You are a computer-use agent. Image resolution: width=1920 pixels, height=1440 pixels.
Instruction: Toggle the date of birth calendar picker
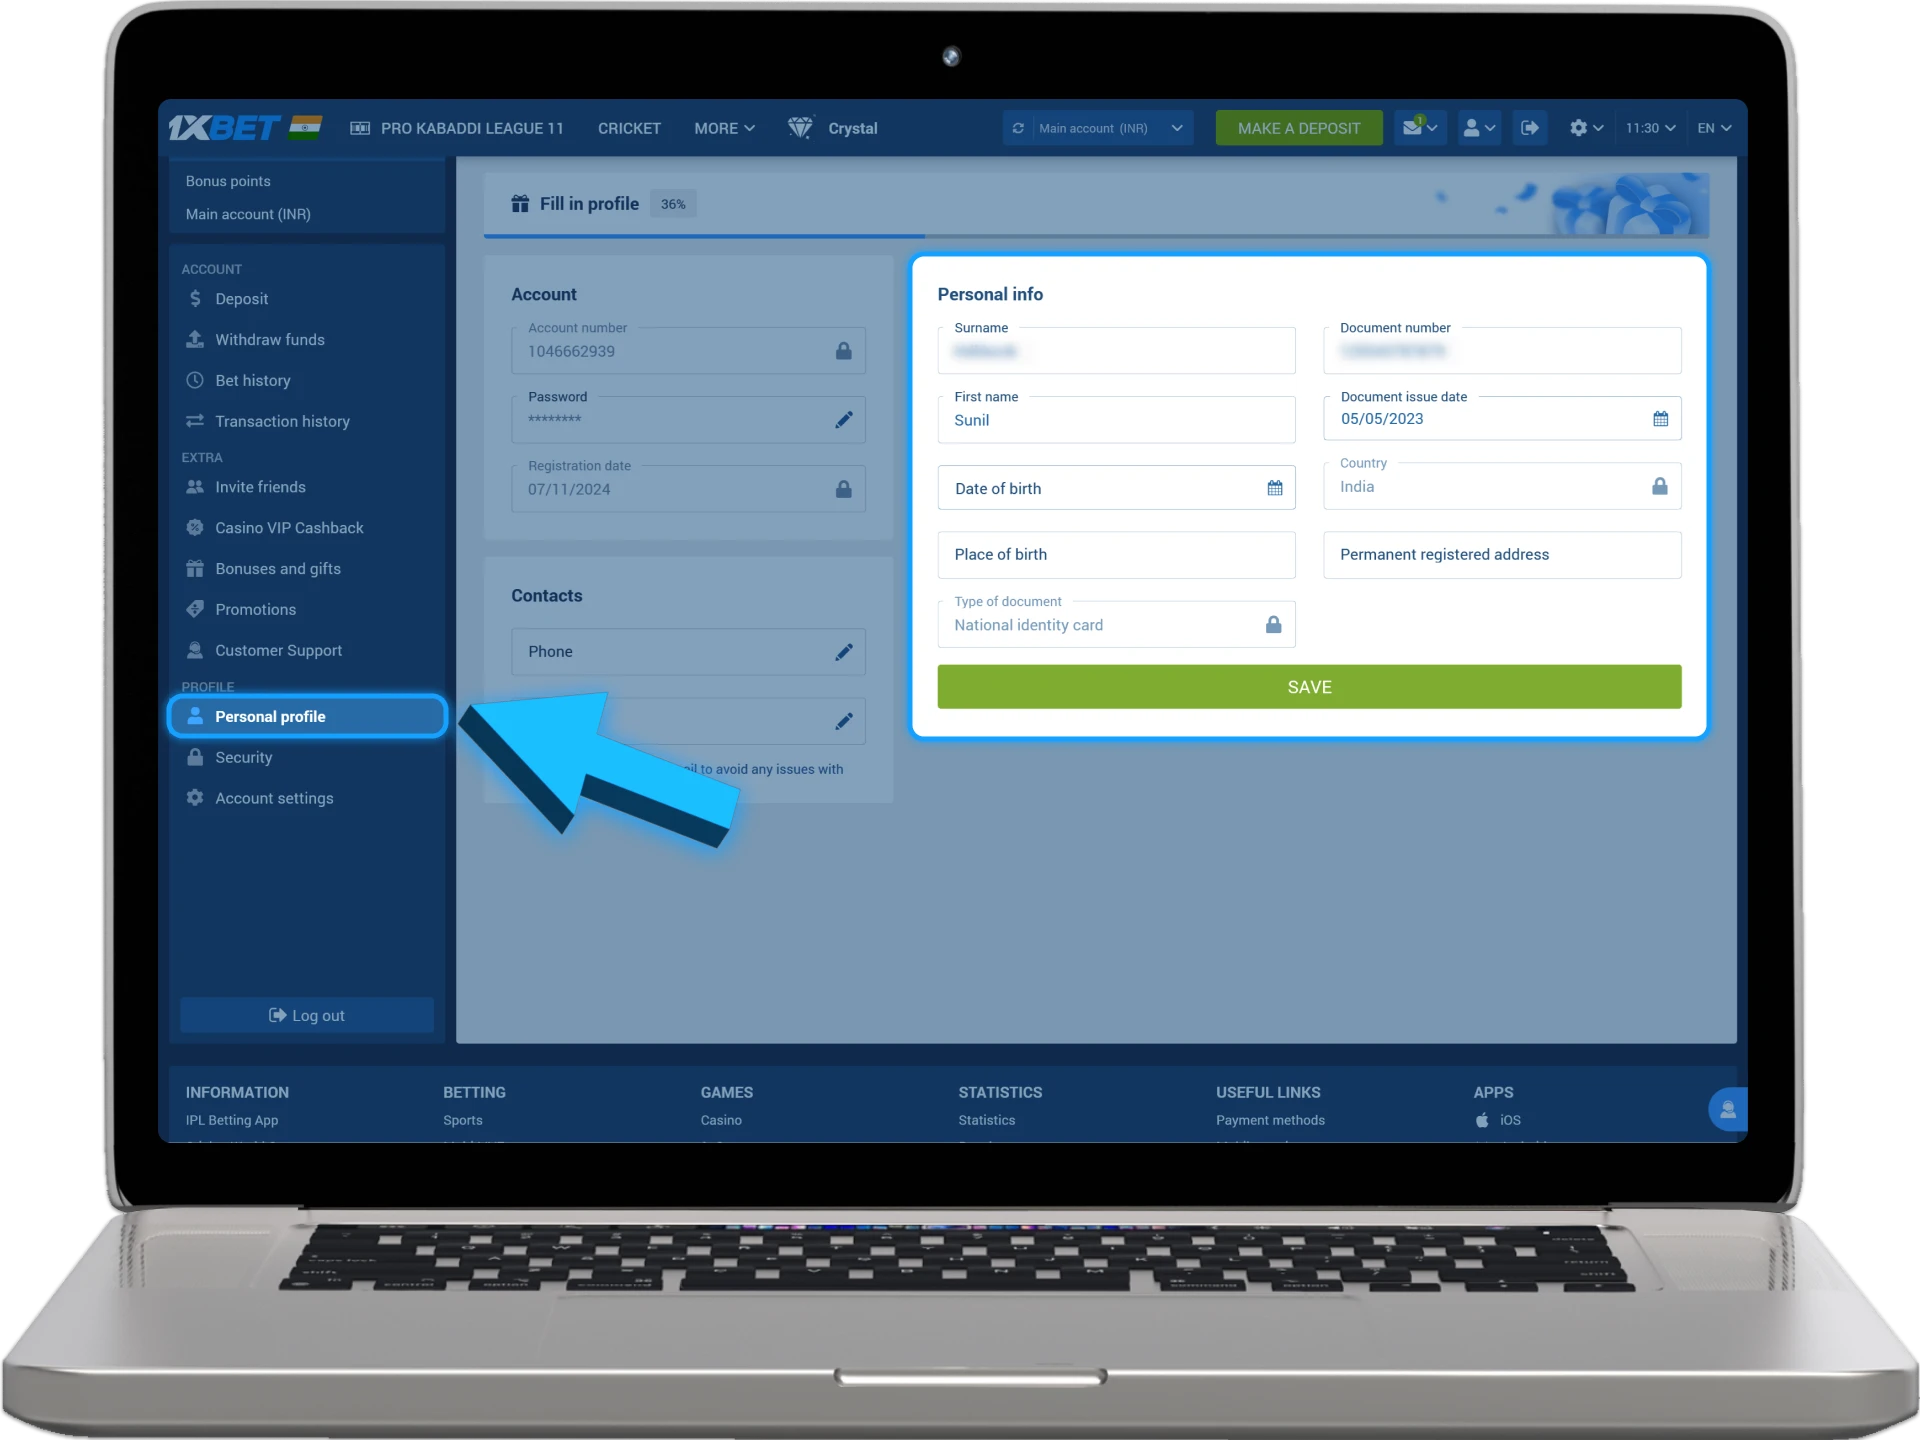[1274, 487]
